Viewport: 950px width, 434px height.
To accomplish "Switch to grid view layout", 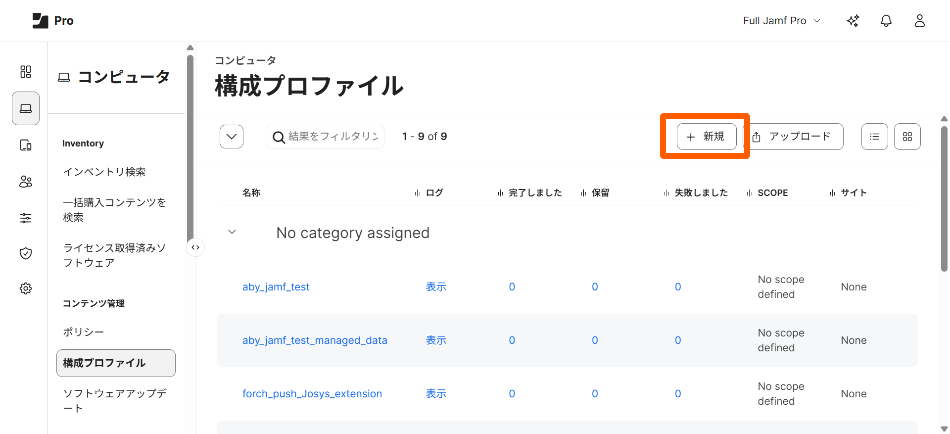I will coord(907,137).
